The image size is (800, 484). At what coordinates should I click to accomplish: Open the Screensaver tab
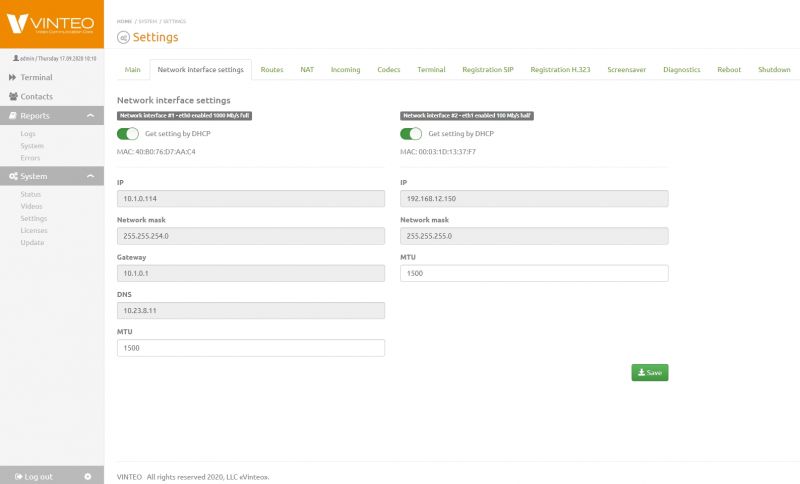(627, 69)
